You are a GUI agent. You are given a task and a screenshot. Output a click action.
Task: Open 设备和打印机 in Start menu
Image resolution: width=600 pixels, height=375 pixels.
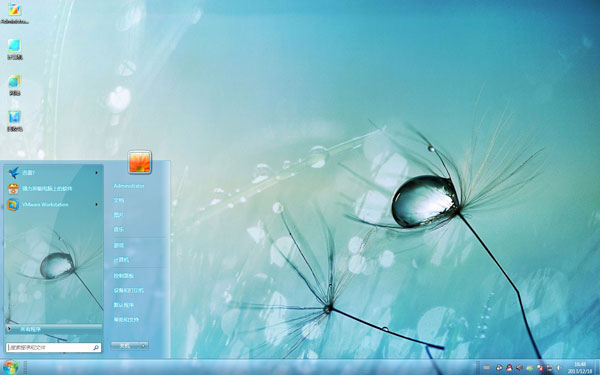coord(129,290)
